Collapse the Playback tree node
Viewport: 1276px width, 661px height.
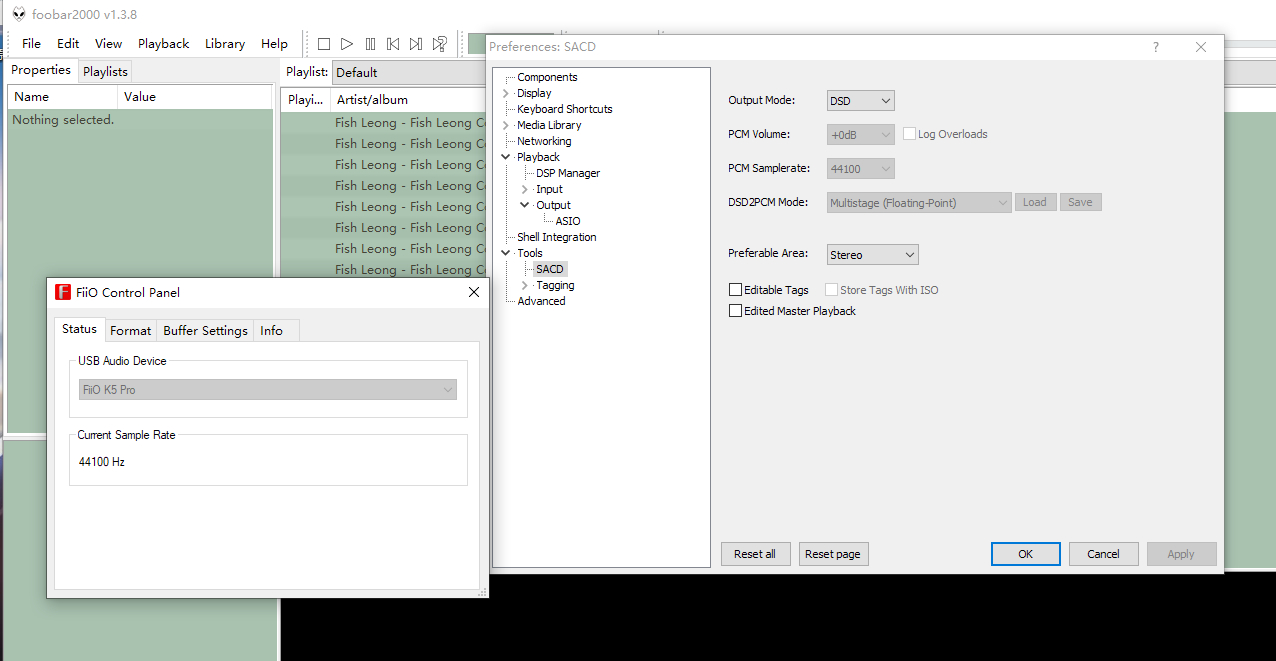click(x=506, y=157)
